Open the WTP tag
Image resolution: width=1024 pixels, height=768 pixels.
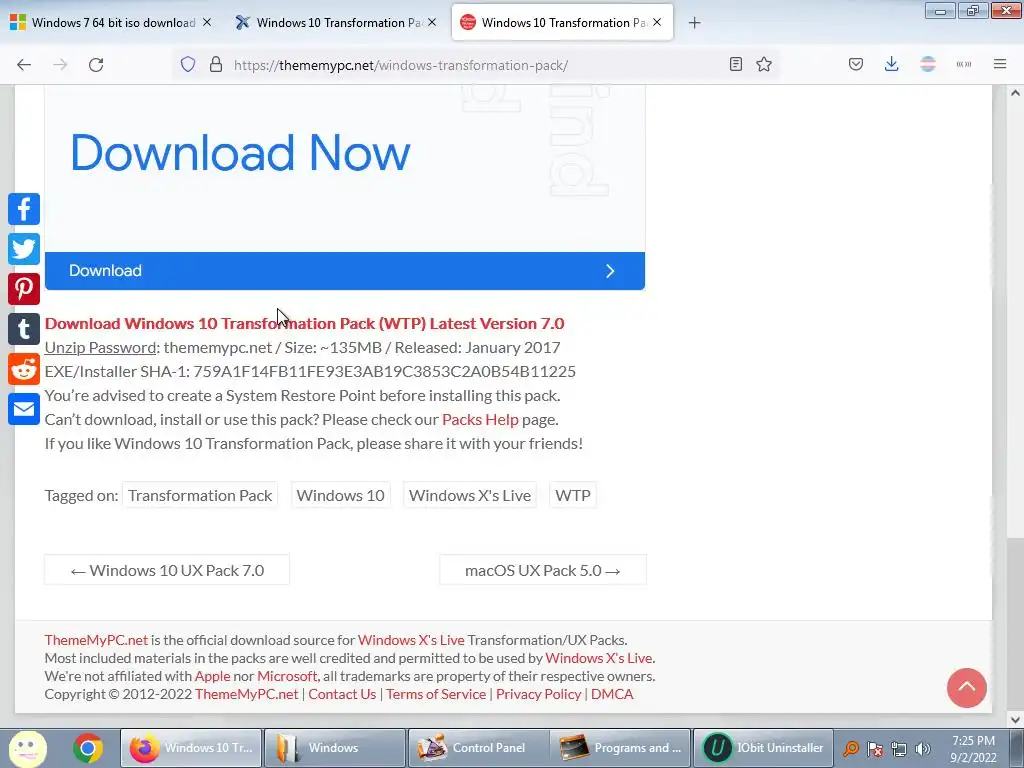pyautogui.click(x=573, y=496)
